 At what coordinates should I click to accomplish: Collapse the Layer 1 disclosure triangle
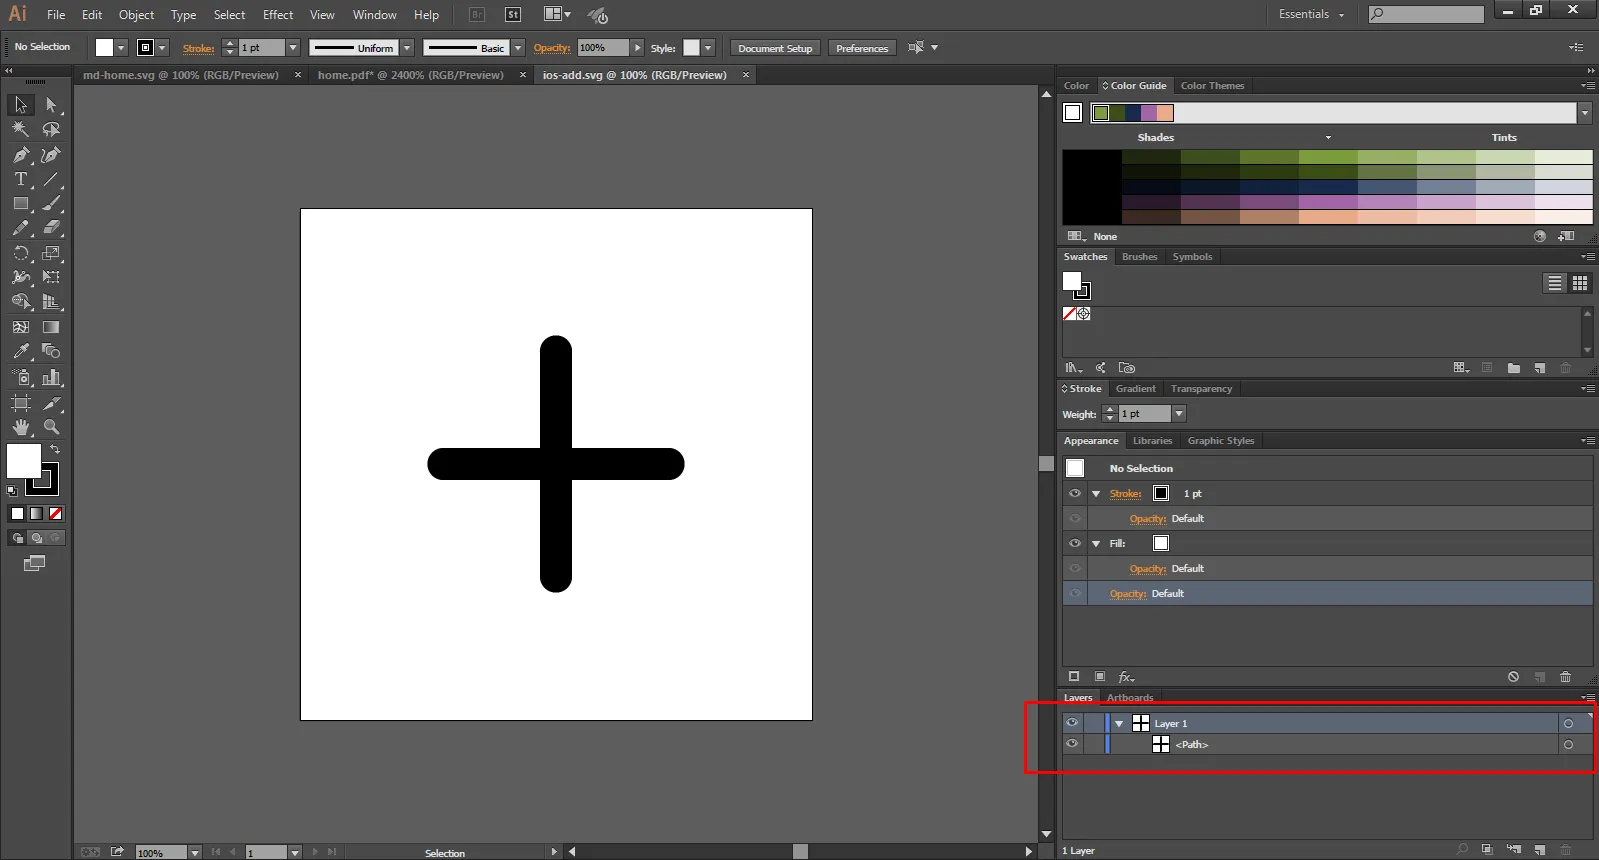point(1119,724)
